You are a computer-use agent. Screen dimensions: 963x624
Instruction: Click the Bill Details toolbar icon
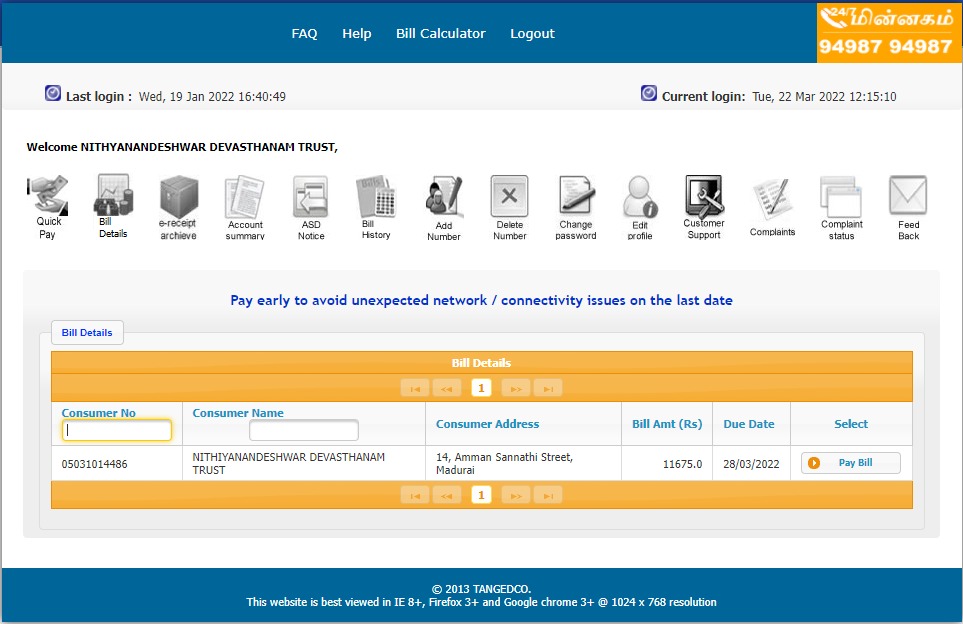pos(113,195)
